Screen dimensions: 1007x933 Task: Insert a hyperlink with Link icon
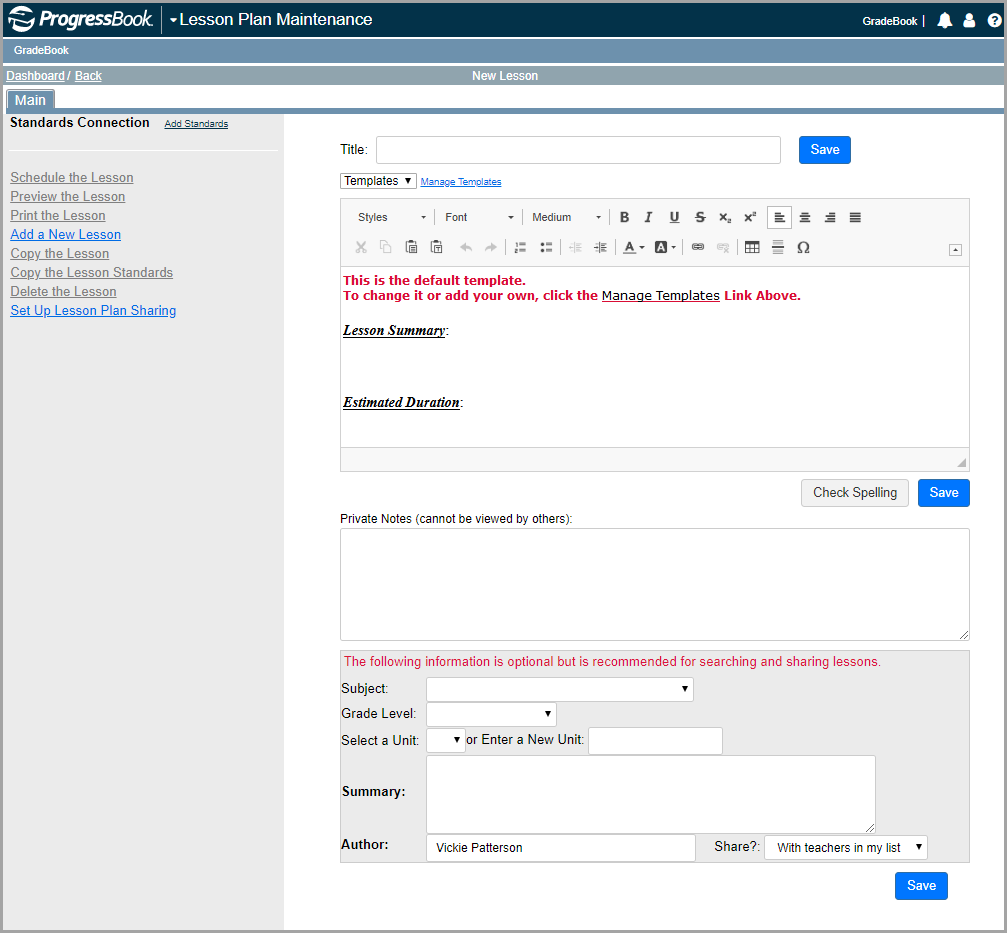[697, 247]
